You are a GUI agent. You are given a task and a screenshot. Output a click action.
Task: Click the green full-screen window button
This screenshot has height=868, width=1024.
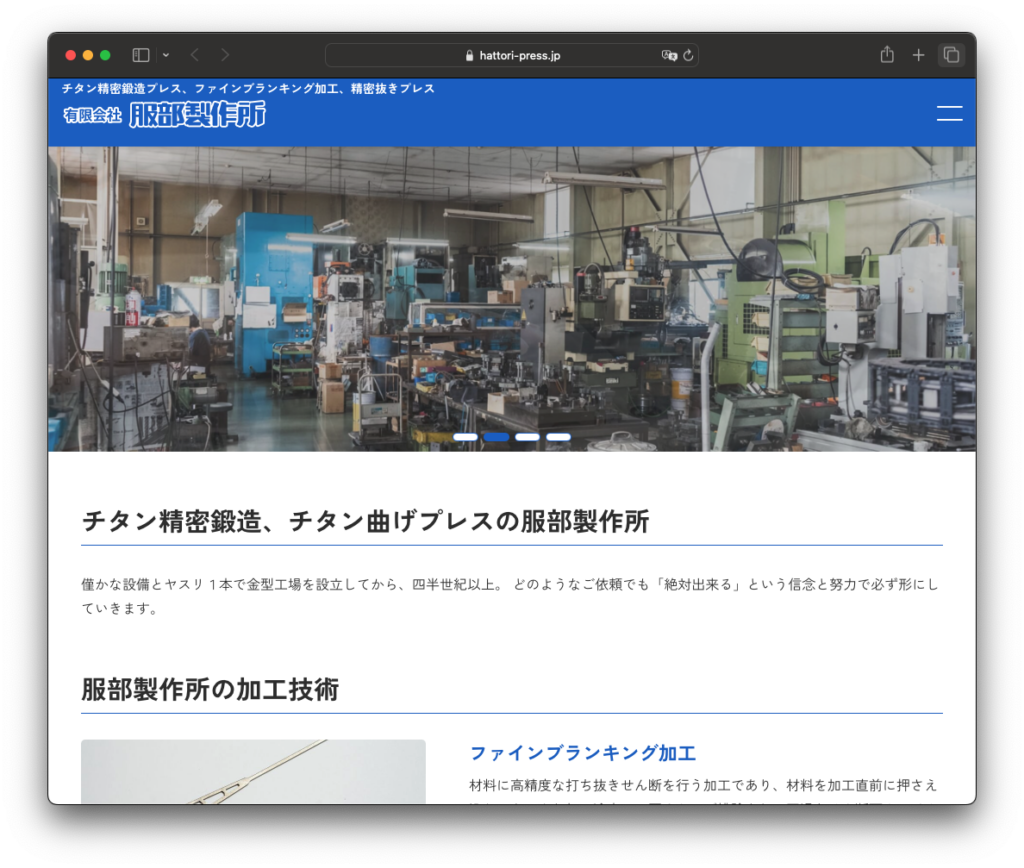(105, 56)
